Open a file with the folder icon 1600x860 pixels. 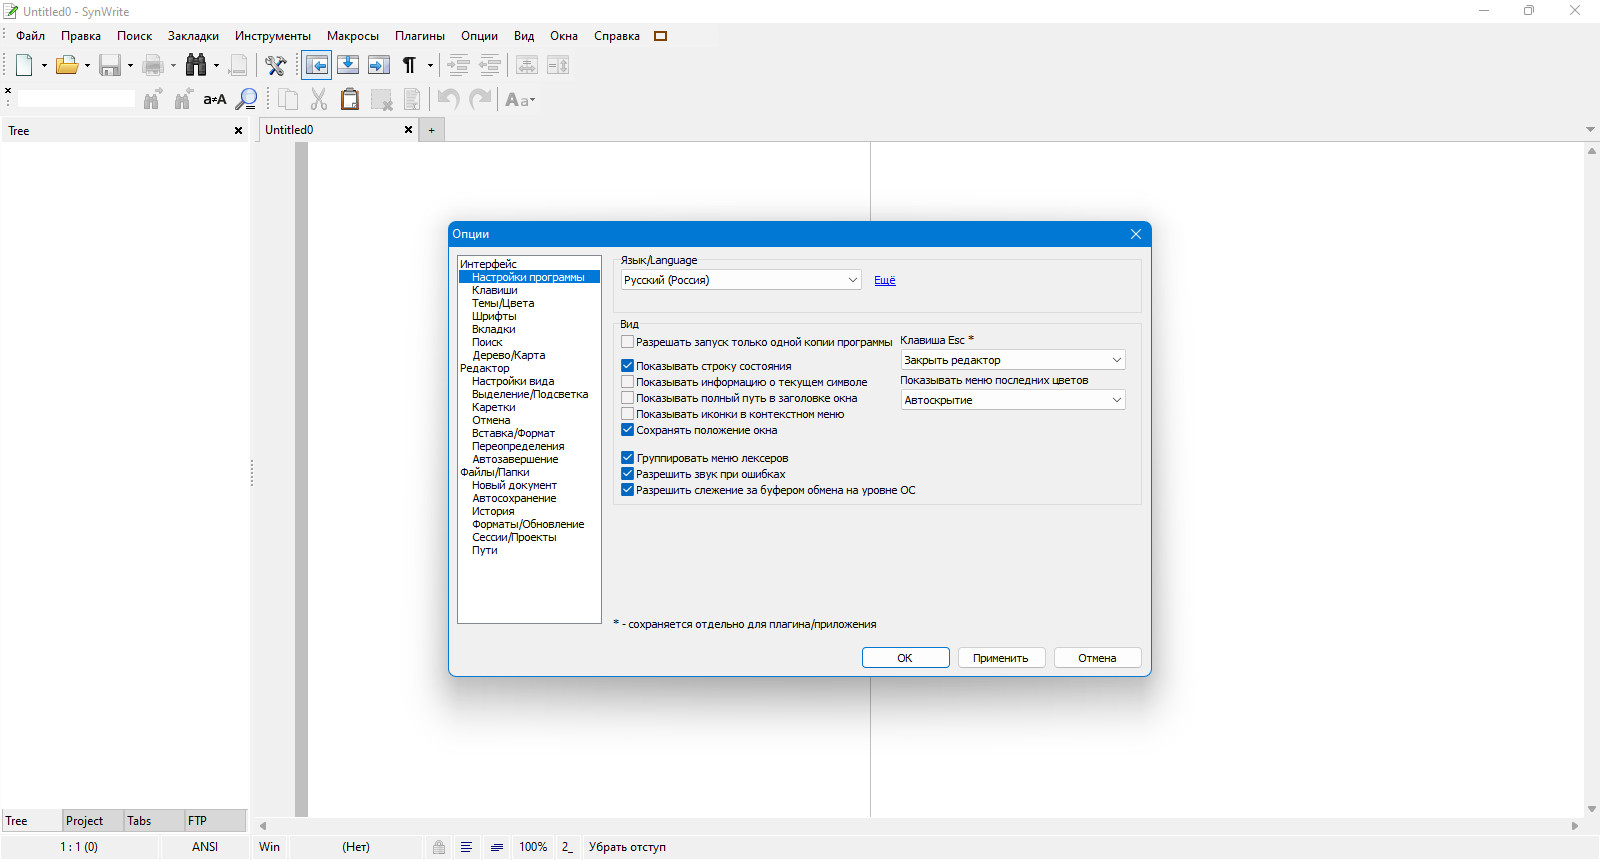(x=67, y=66)
